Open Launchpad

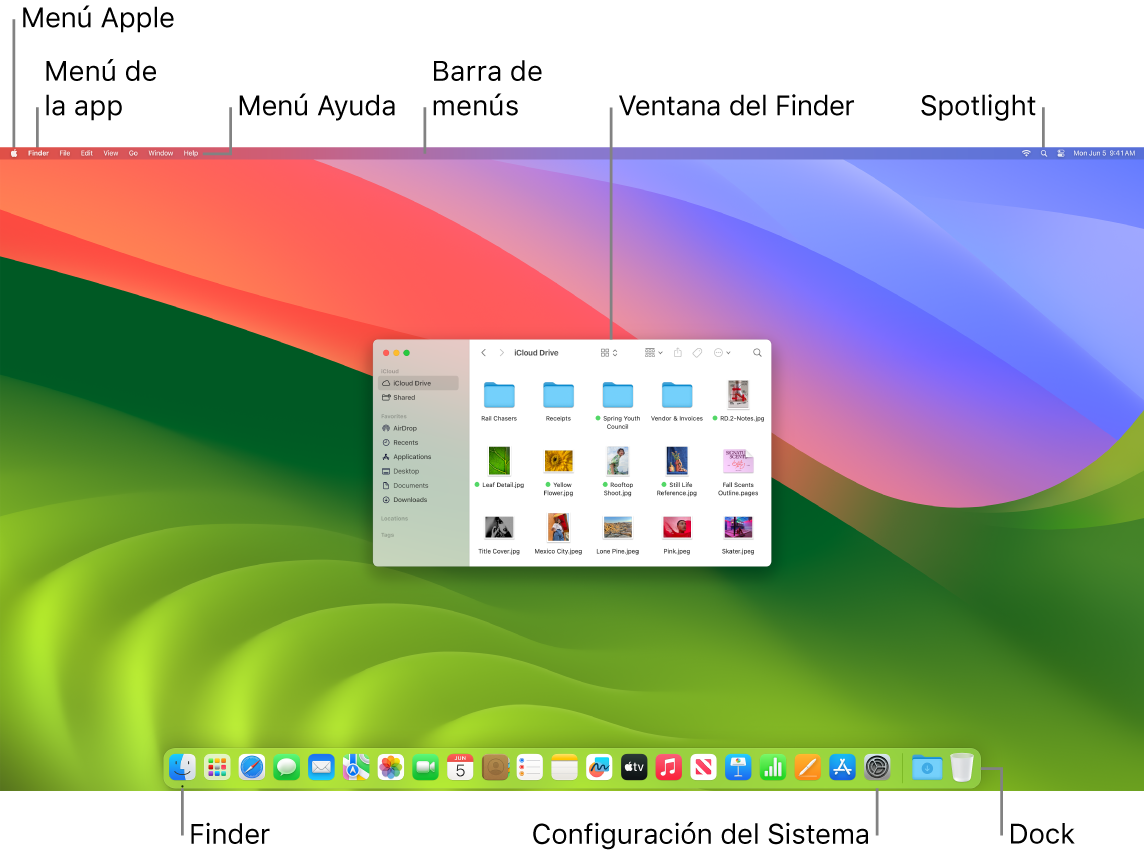point(218,768)
